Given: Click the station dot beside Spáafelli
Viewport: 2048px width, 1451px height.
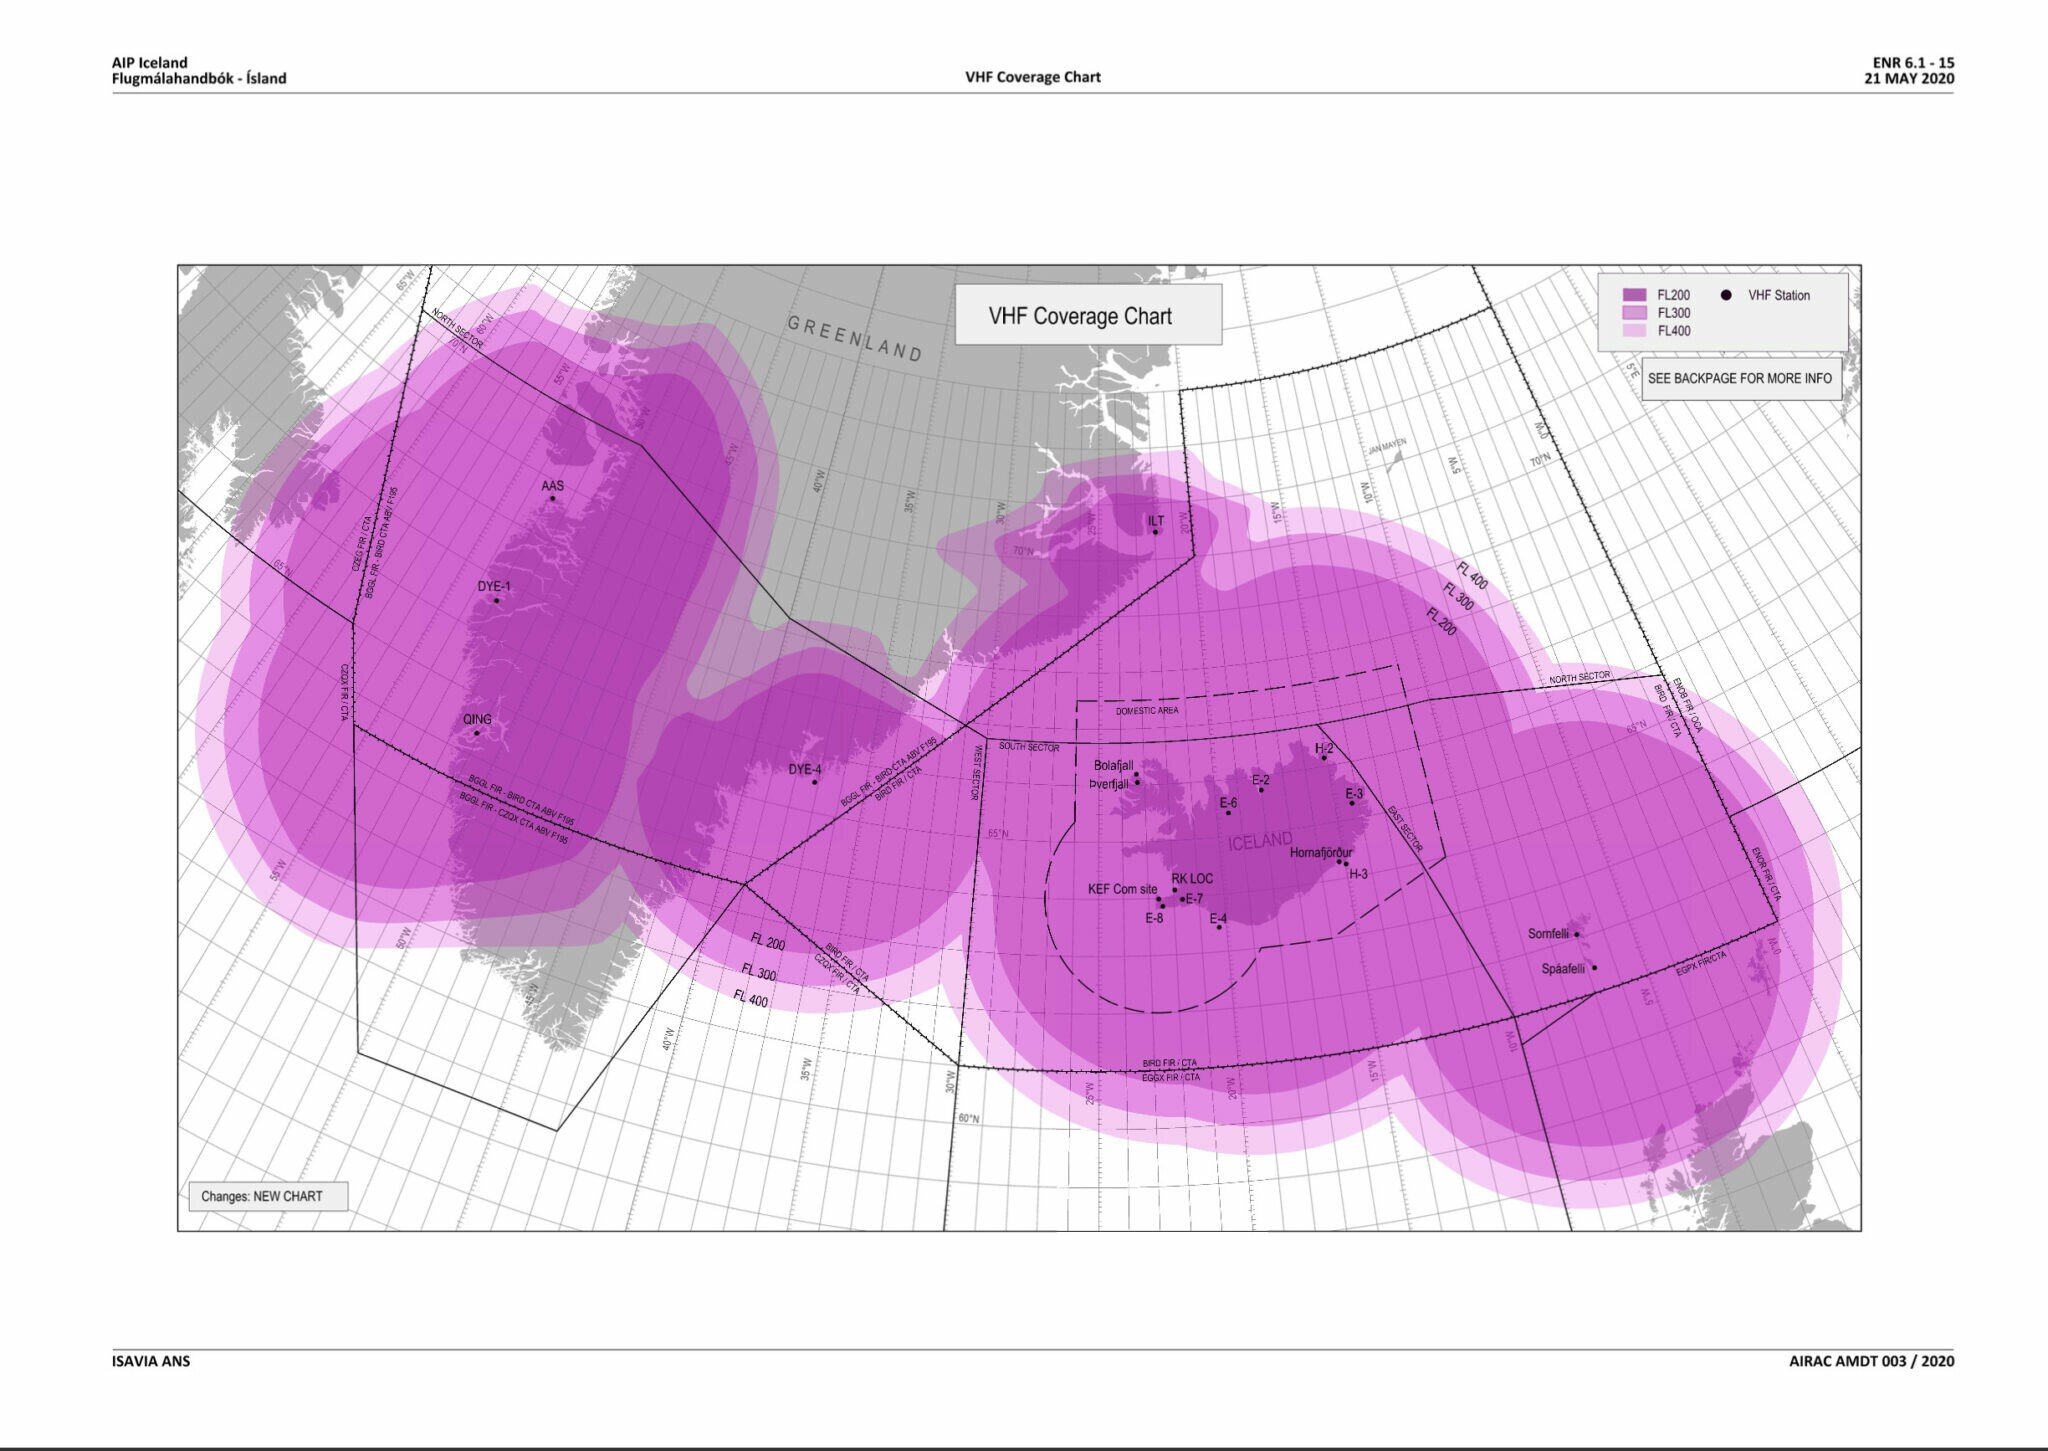Looking at the screenshot, I should click(x=1594, y=968).
